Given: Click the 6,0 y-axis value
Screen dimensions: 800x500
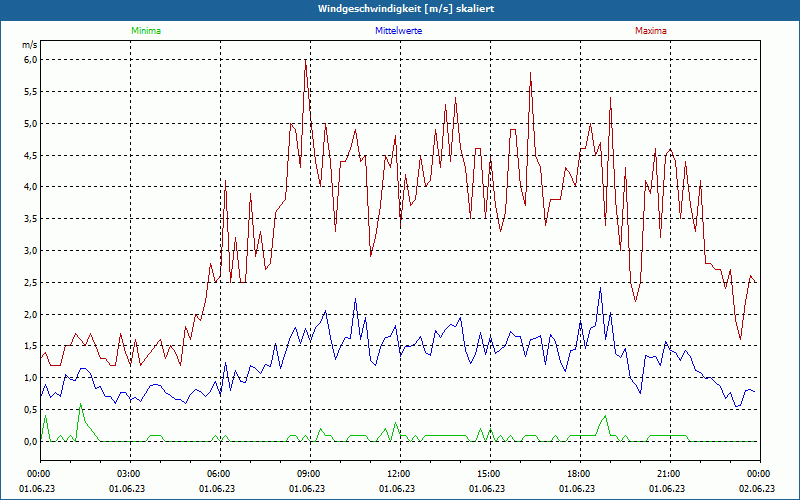Looking at the screenshot, I should point(30,60).
